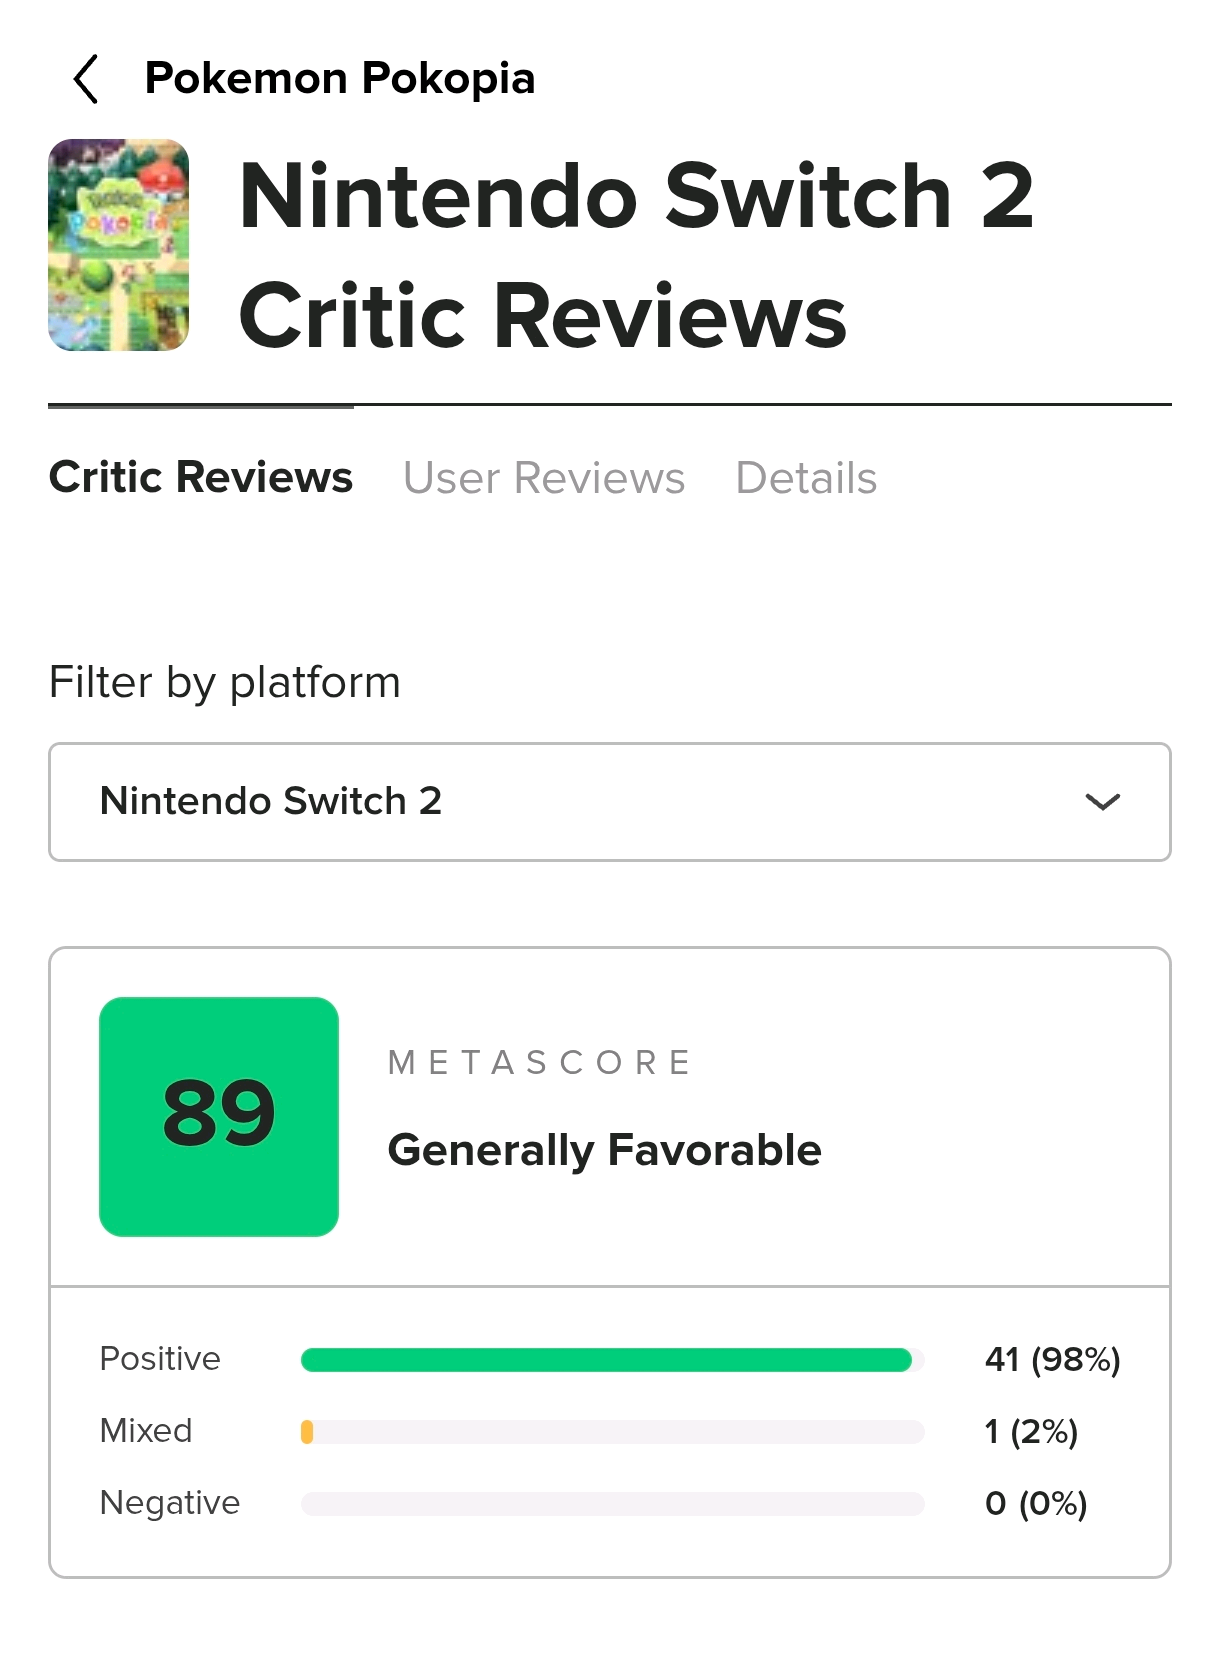Open the Pokemon Pokopia title link
Viewport: 1220px width, 1654px height.
click(339, 79)
